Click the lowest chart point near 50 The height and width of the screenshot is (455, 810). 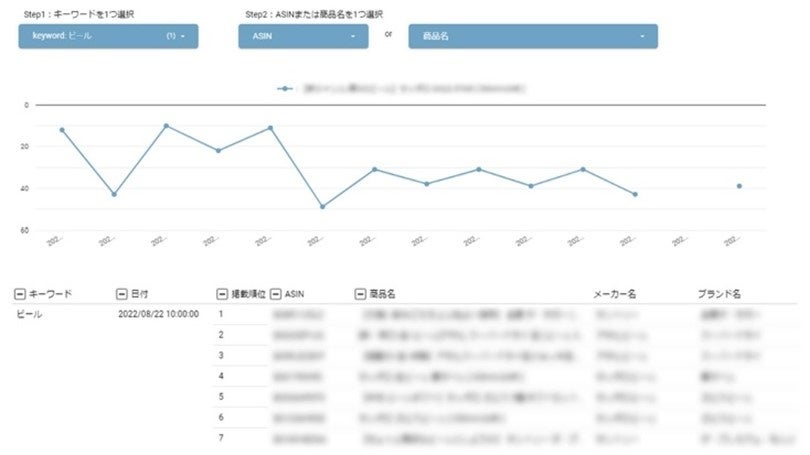pyautogui.click(x=322, y=207)
